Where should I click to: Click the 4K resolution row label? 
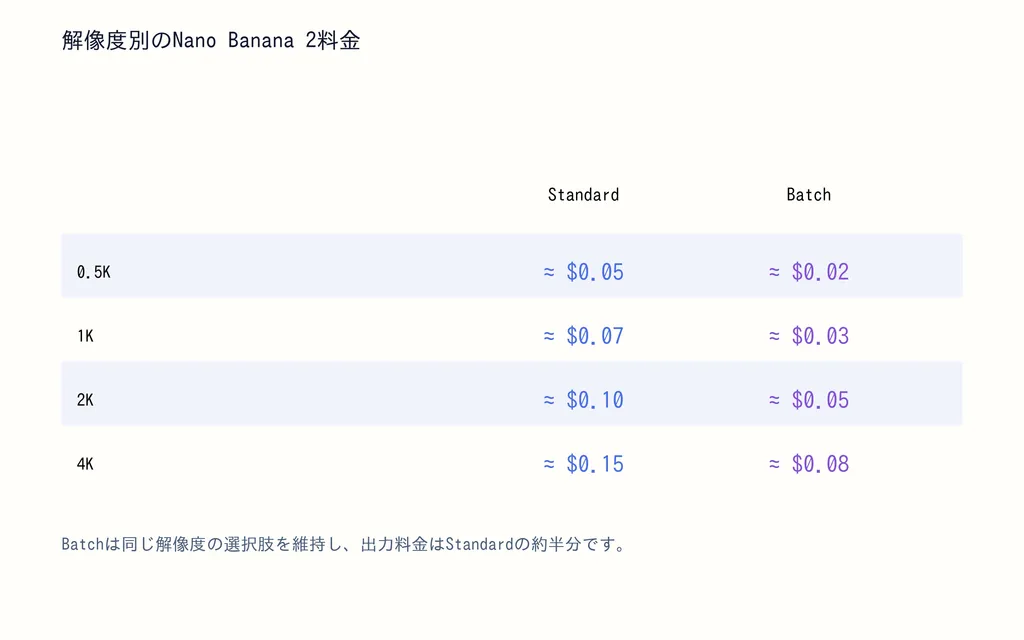[86, 464]
